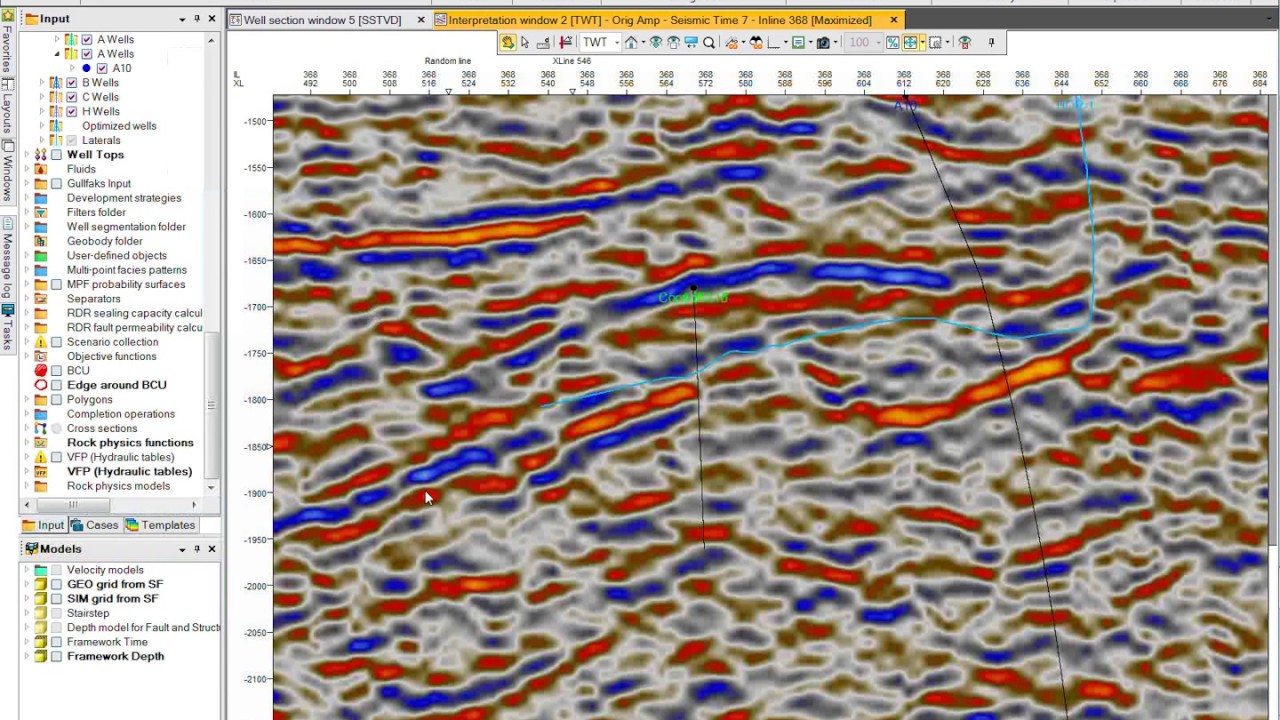Image resolution: width=1280 pixels, height=720 pixels.
Task: Click the seismic intersection align tool icon
Action: coord(566,42)
